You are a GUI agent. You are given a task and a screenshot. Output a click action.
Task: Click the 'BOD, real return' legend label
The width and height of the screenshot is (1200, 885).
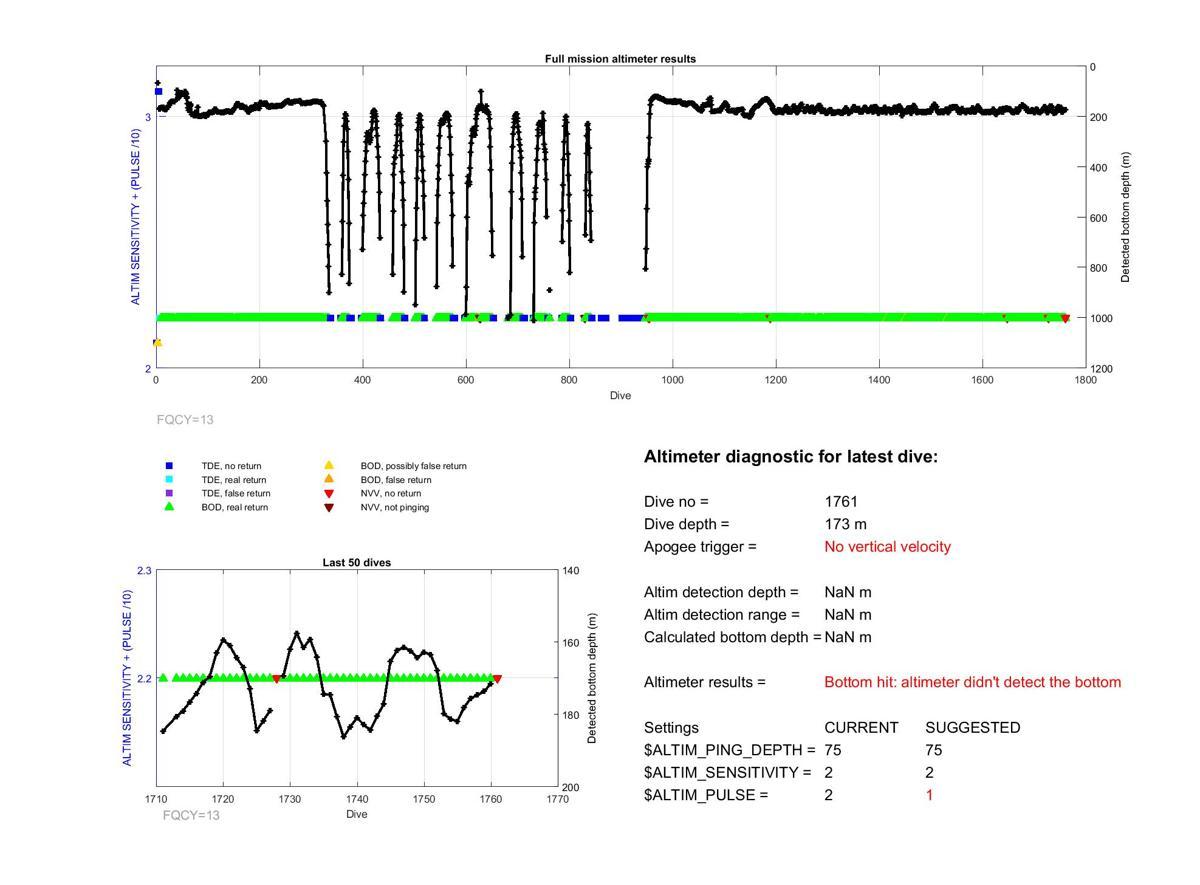[x=235, y=507]
